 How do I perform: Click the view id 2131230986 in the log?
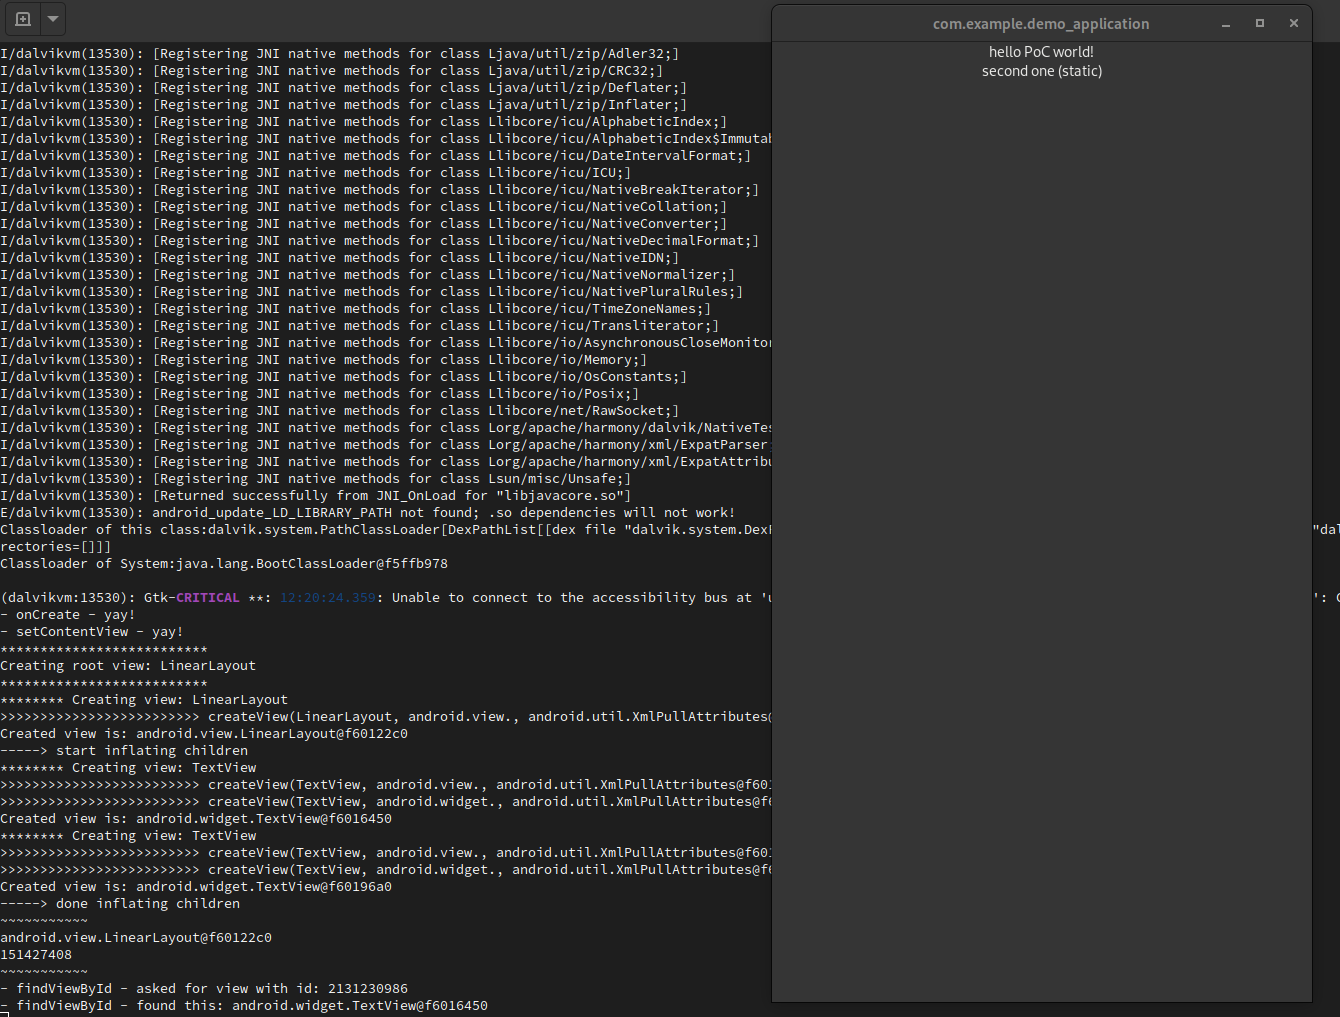(x=368, y=989)
